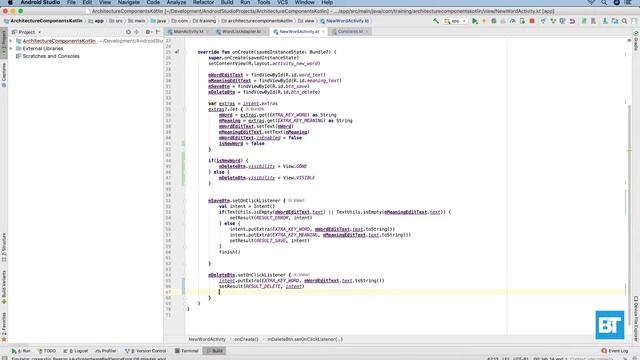Viewport: 640px width, 360px height.
Task: Select the NewWordActivity.kt editor tab
Action: (x=299, y=31)
